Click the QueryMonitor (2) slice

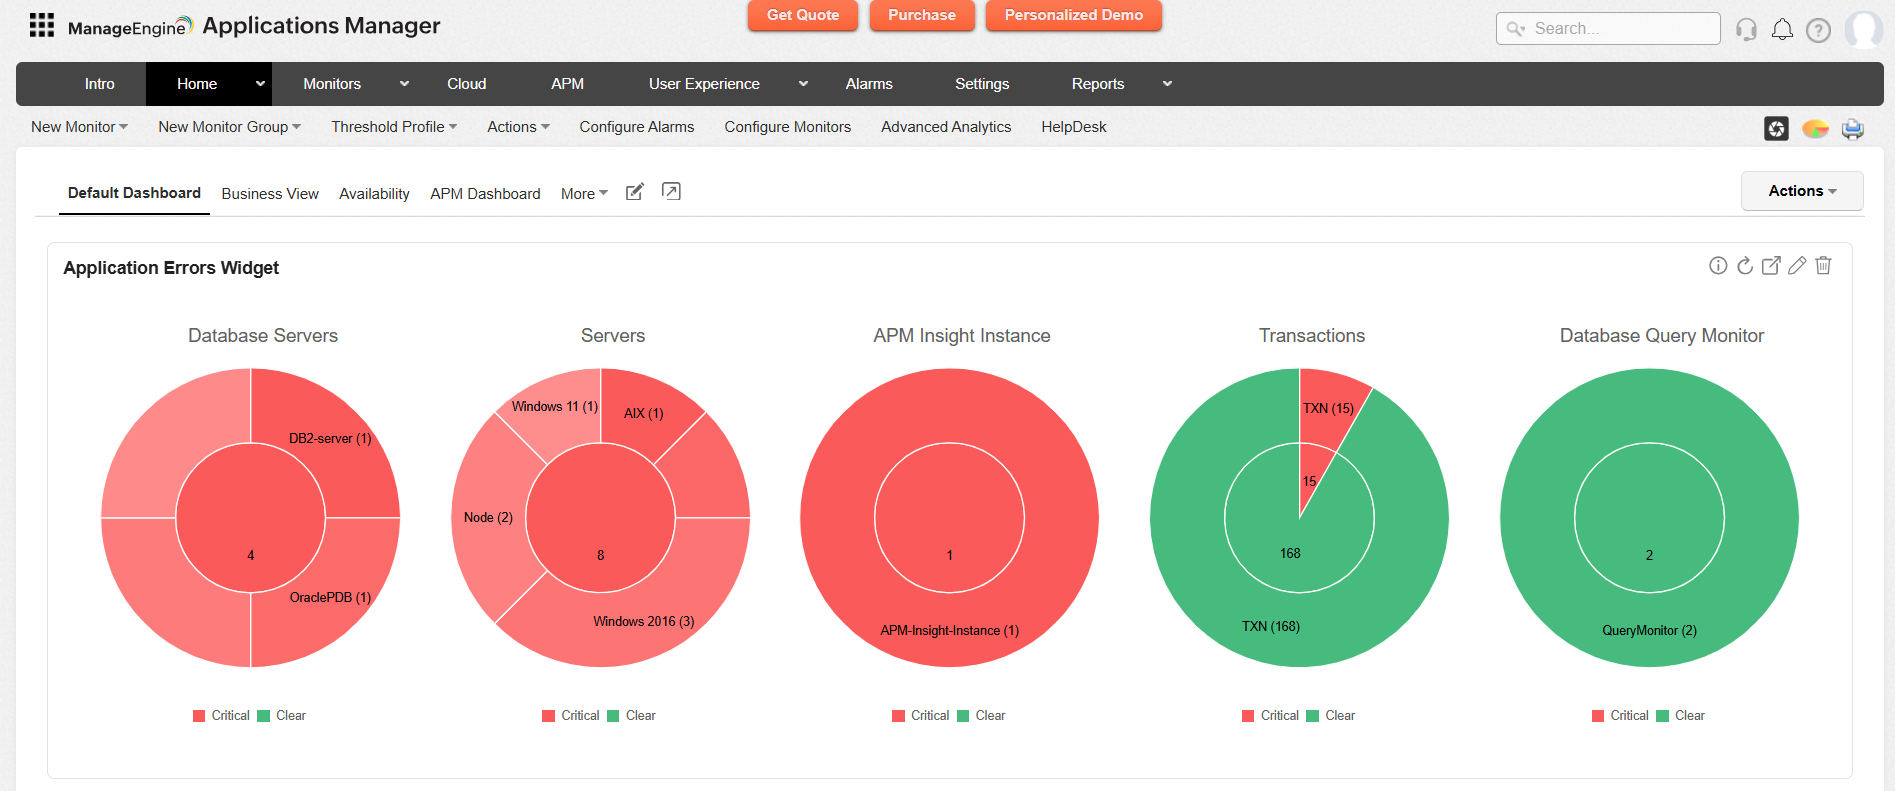coord(1649,630)
